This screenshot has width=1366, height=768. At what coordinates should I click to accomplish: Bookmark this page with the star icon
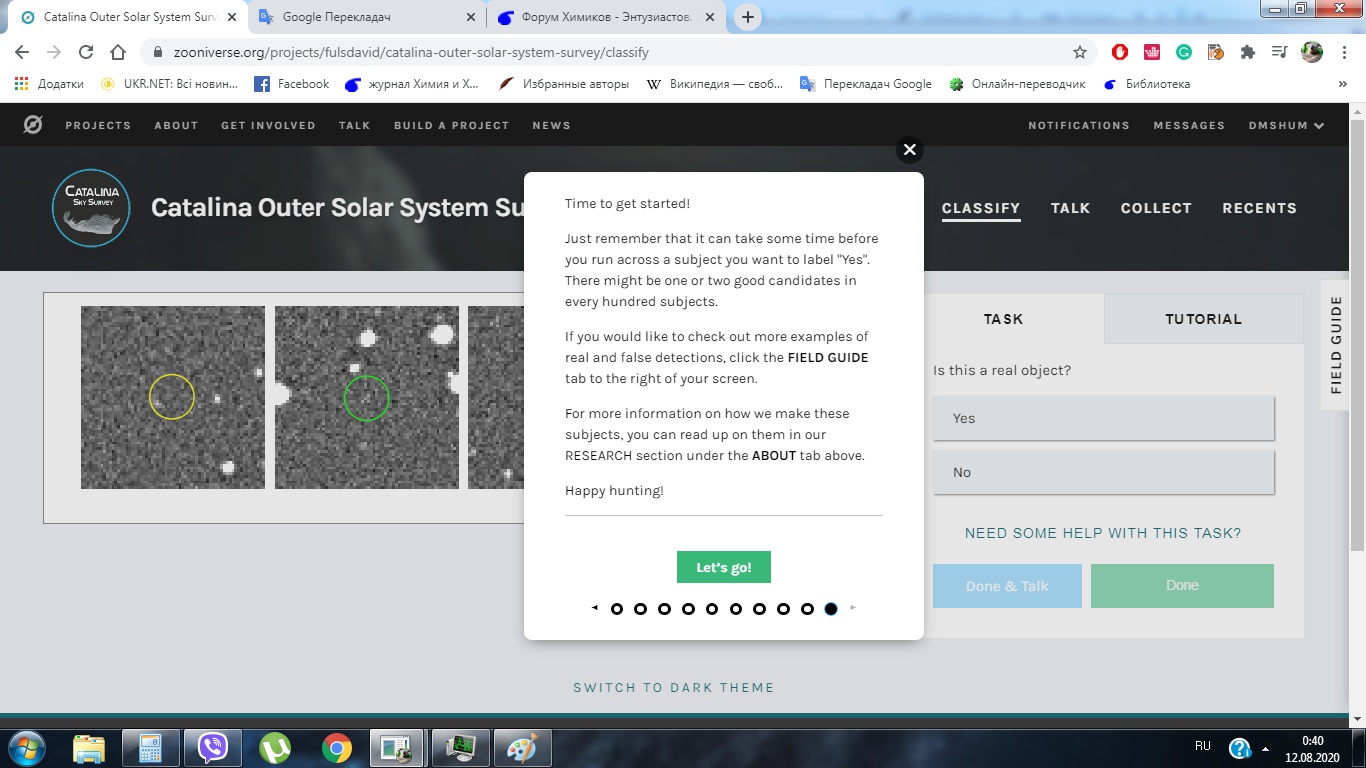coord(1079,52)
